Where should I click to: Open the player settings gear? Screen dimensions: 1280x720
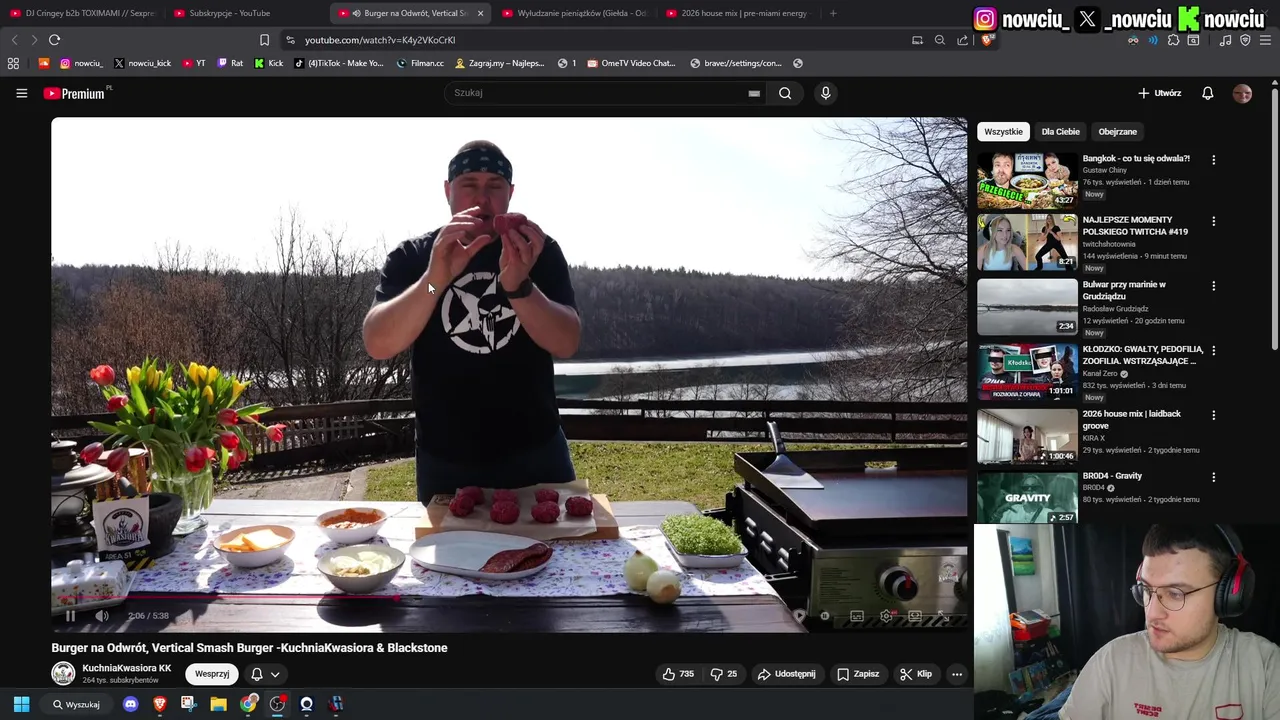pos(886,616)
